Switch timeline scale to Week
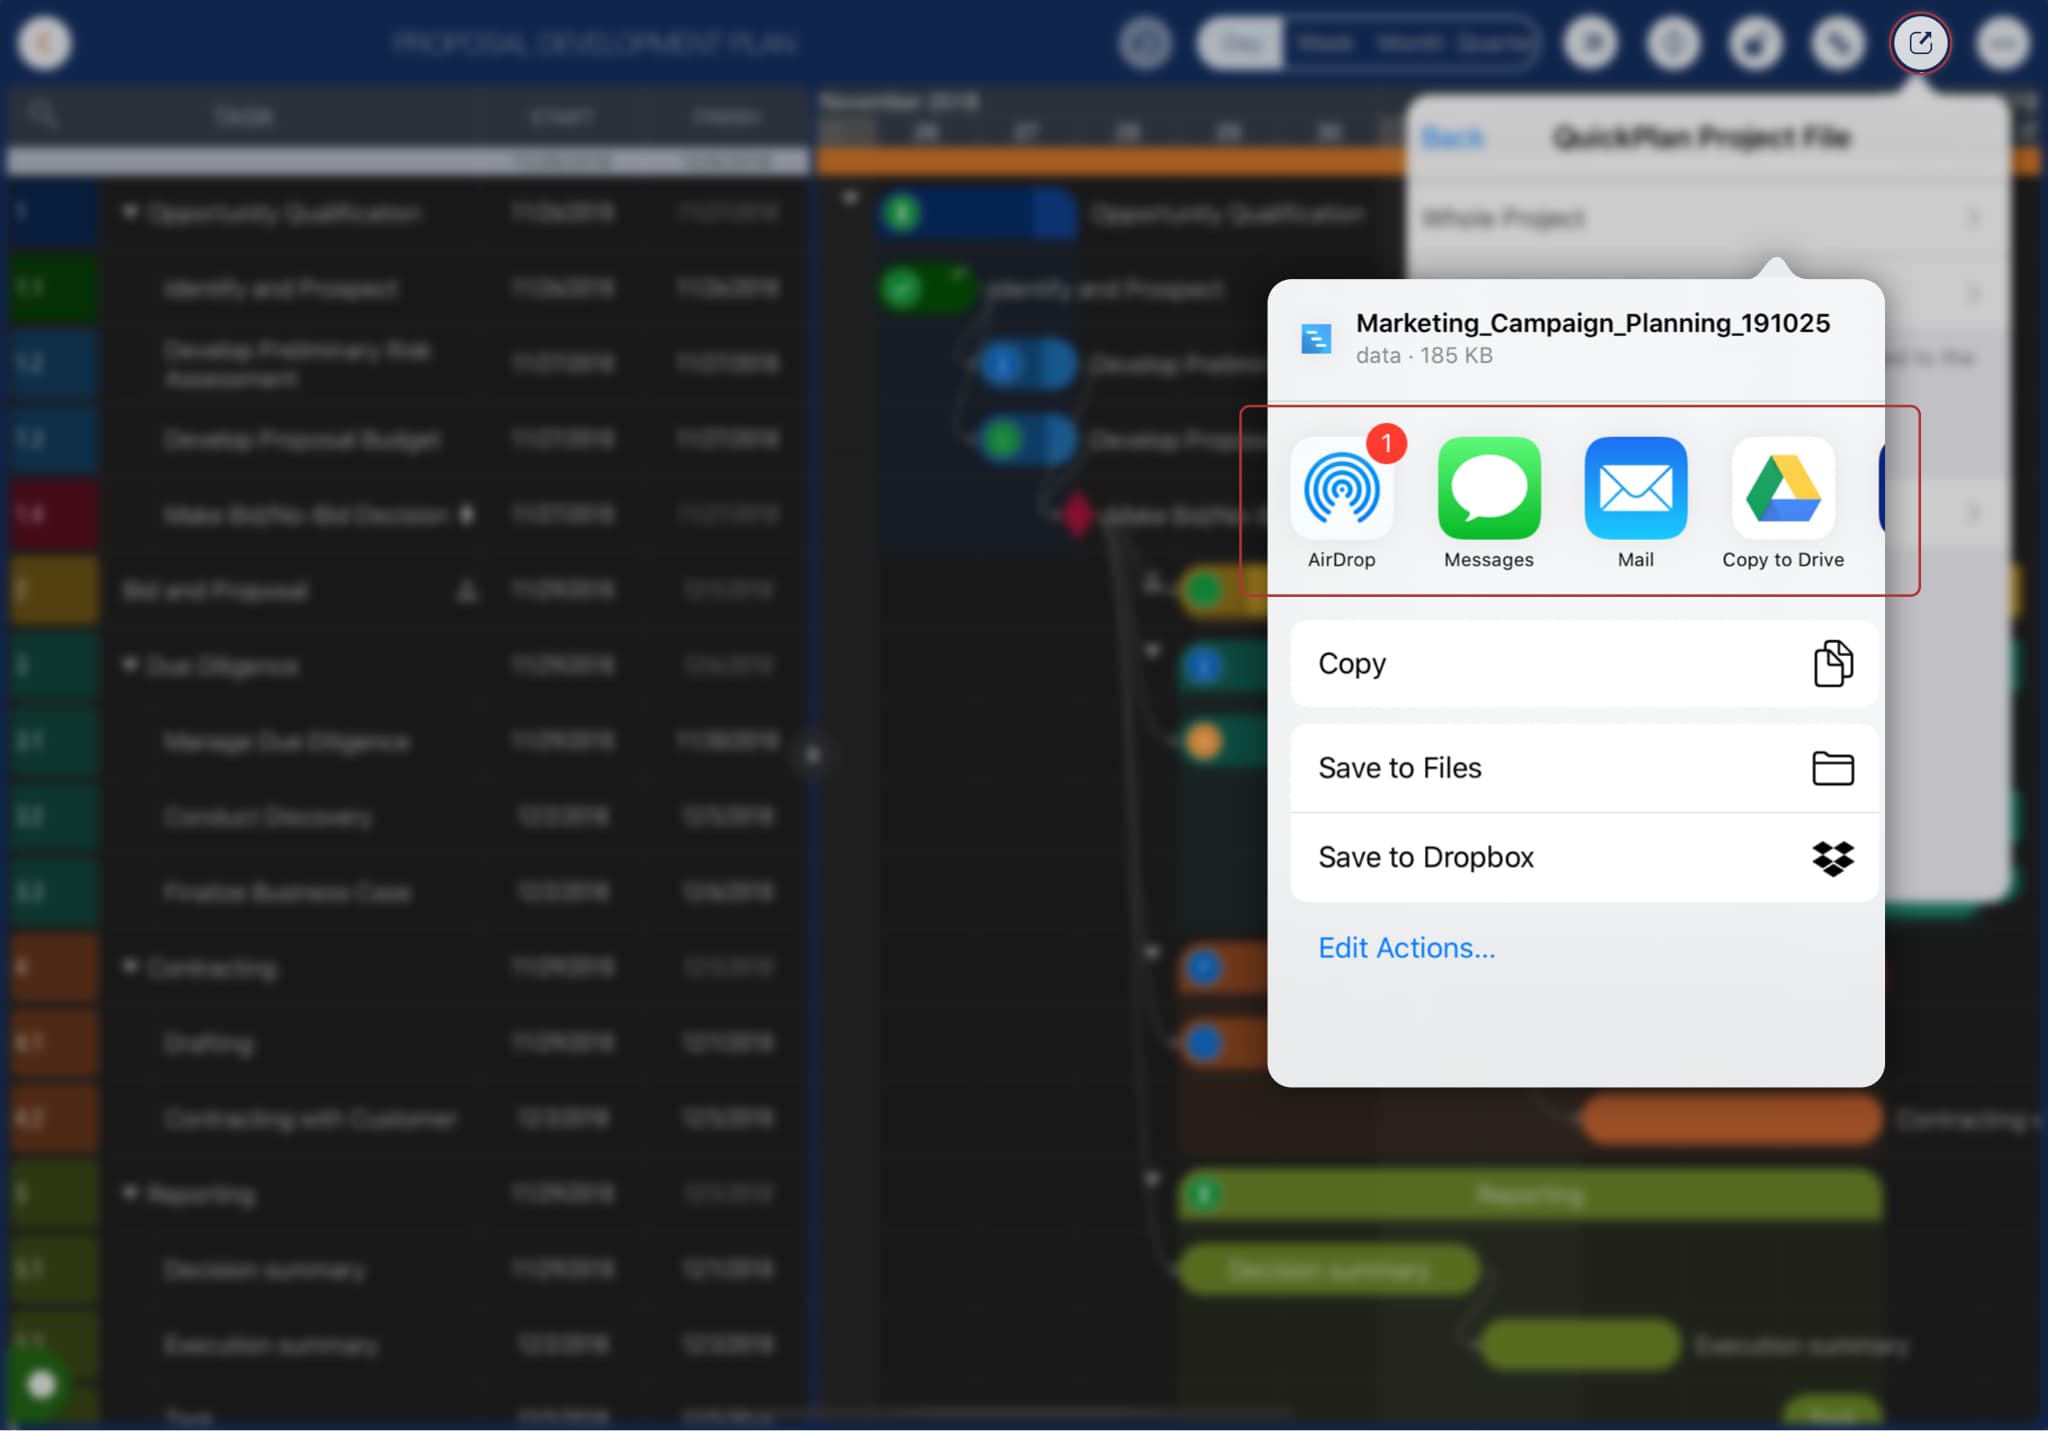2048x1431 pixels. (1325, 43)
